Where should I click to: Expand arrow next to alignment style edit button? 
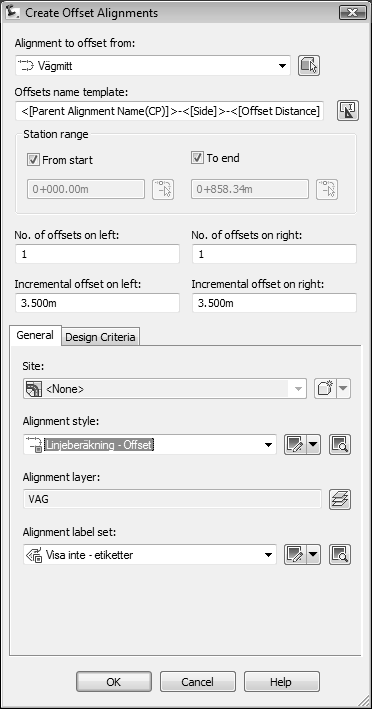pos(314,445)
